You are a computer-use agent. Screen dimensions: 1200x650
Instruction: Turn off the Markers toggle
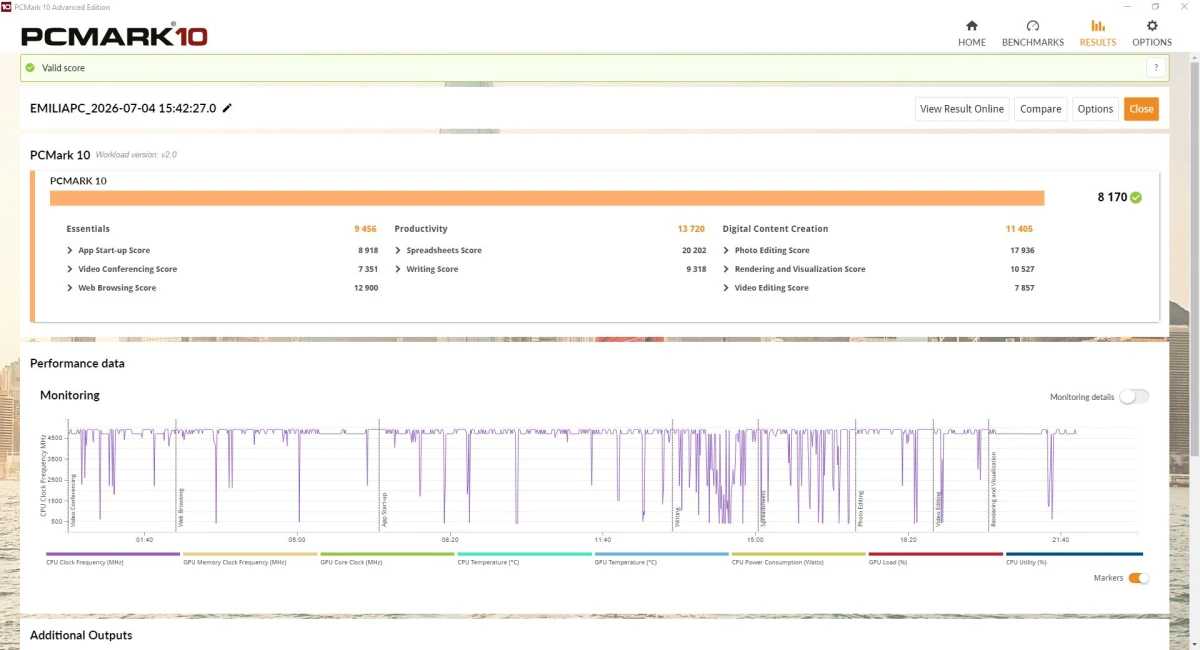(x=1138, y=578)
